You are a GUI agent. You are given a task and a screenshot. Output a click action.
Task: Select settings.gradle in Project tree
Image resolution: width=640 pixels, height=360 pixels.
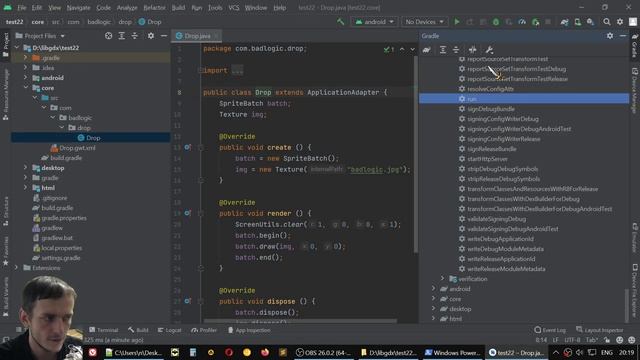(61, 258)
